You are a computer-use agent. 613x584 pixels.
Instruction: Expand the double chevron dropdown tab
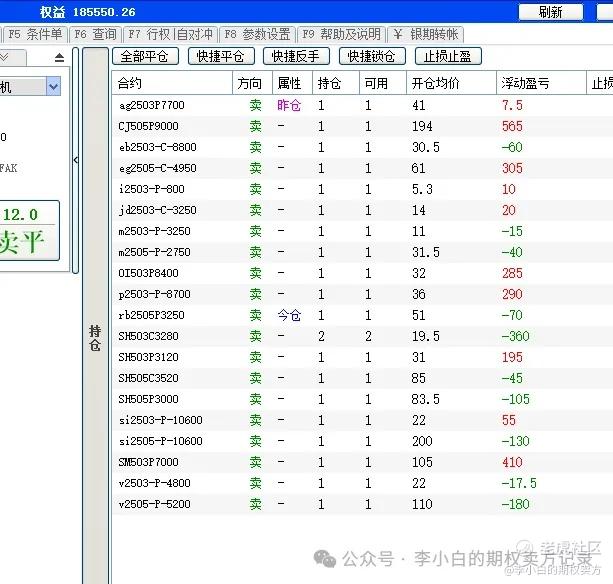[13, 57]
